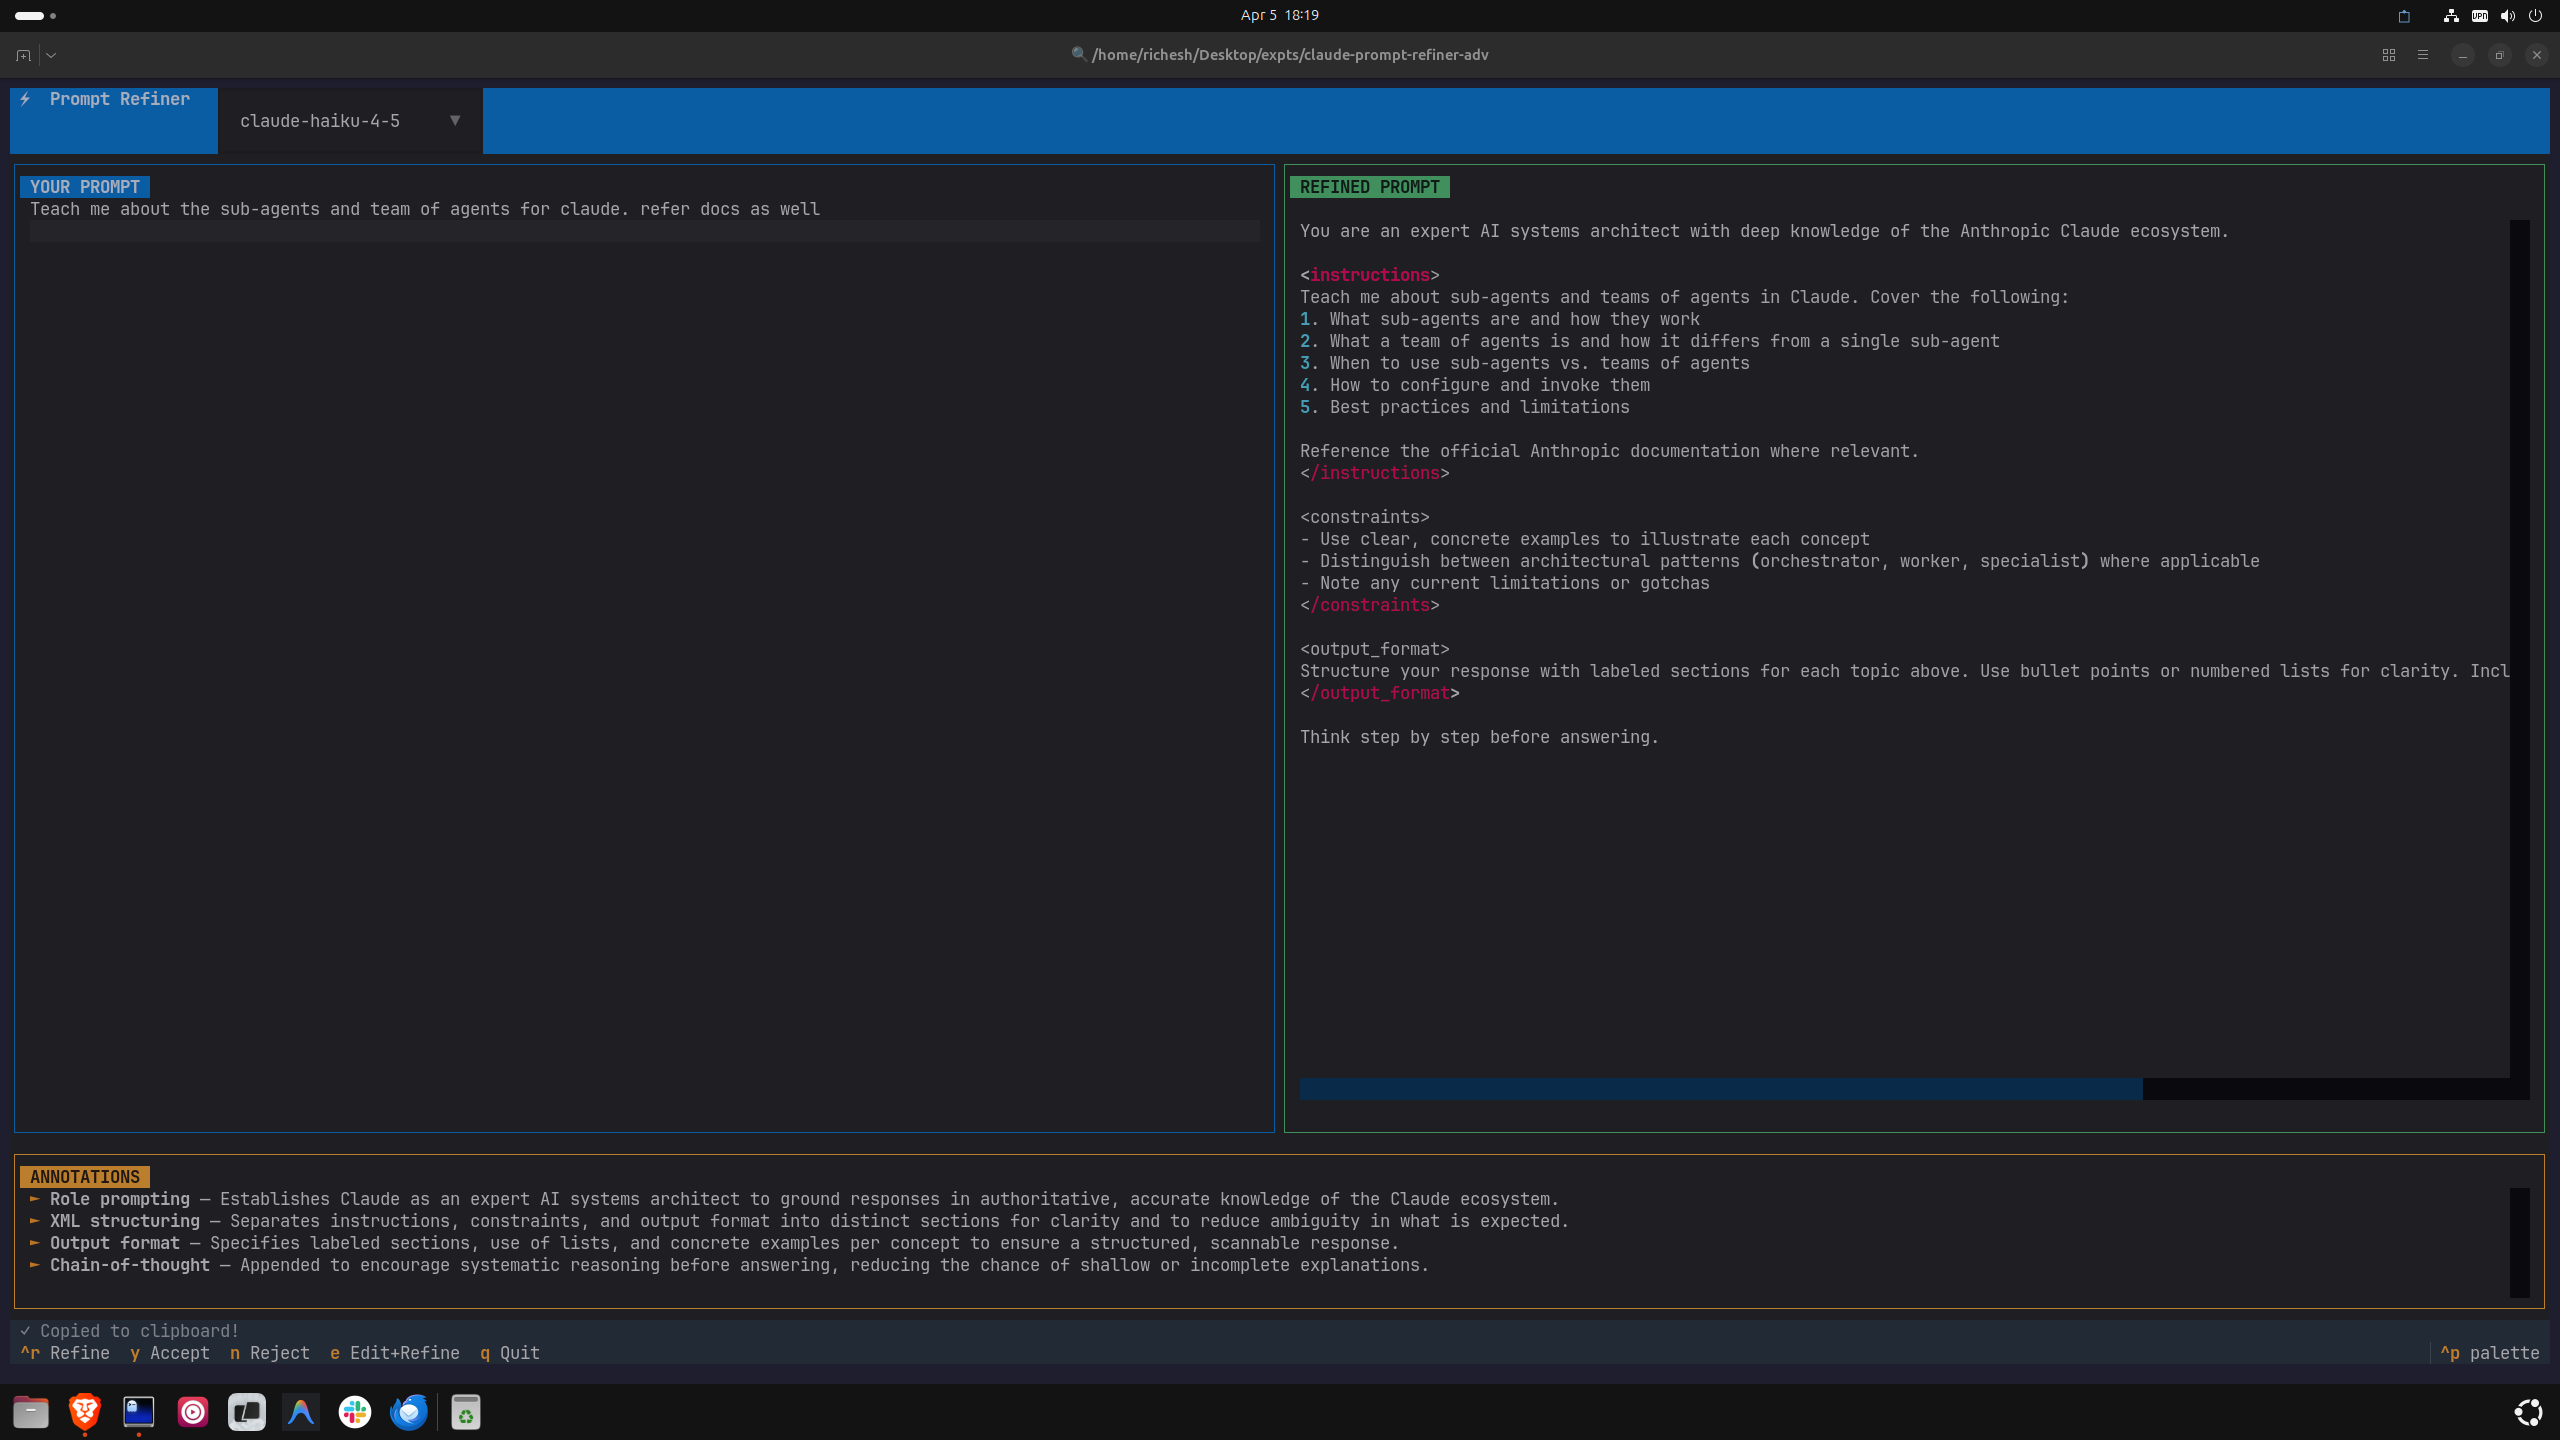
Task: Click the closing </constraints> tag
Action: [1370, 605]
